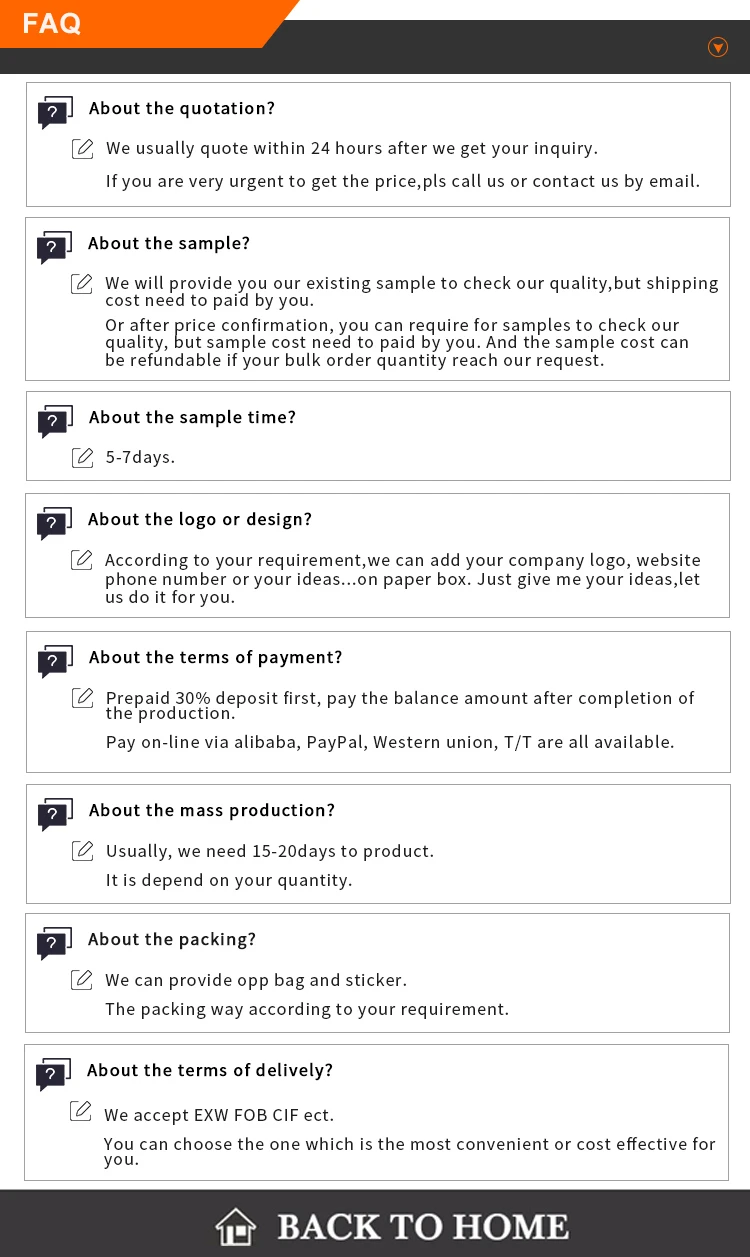Click the pencil edit icon beside the '5-7days' answer
This screenshot has height=1257, width=750.
[83, 458]
